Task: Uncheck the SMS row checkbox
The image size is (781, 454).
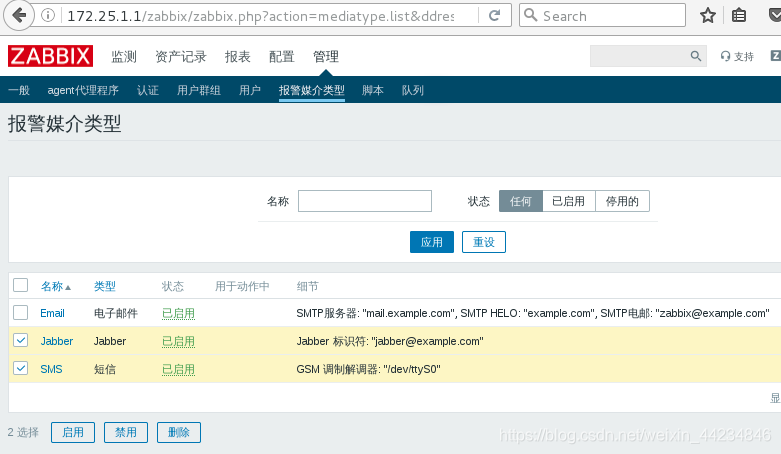Action: pos(20,368)
